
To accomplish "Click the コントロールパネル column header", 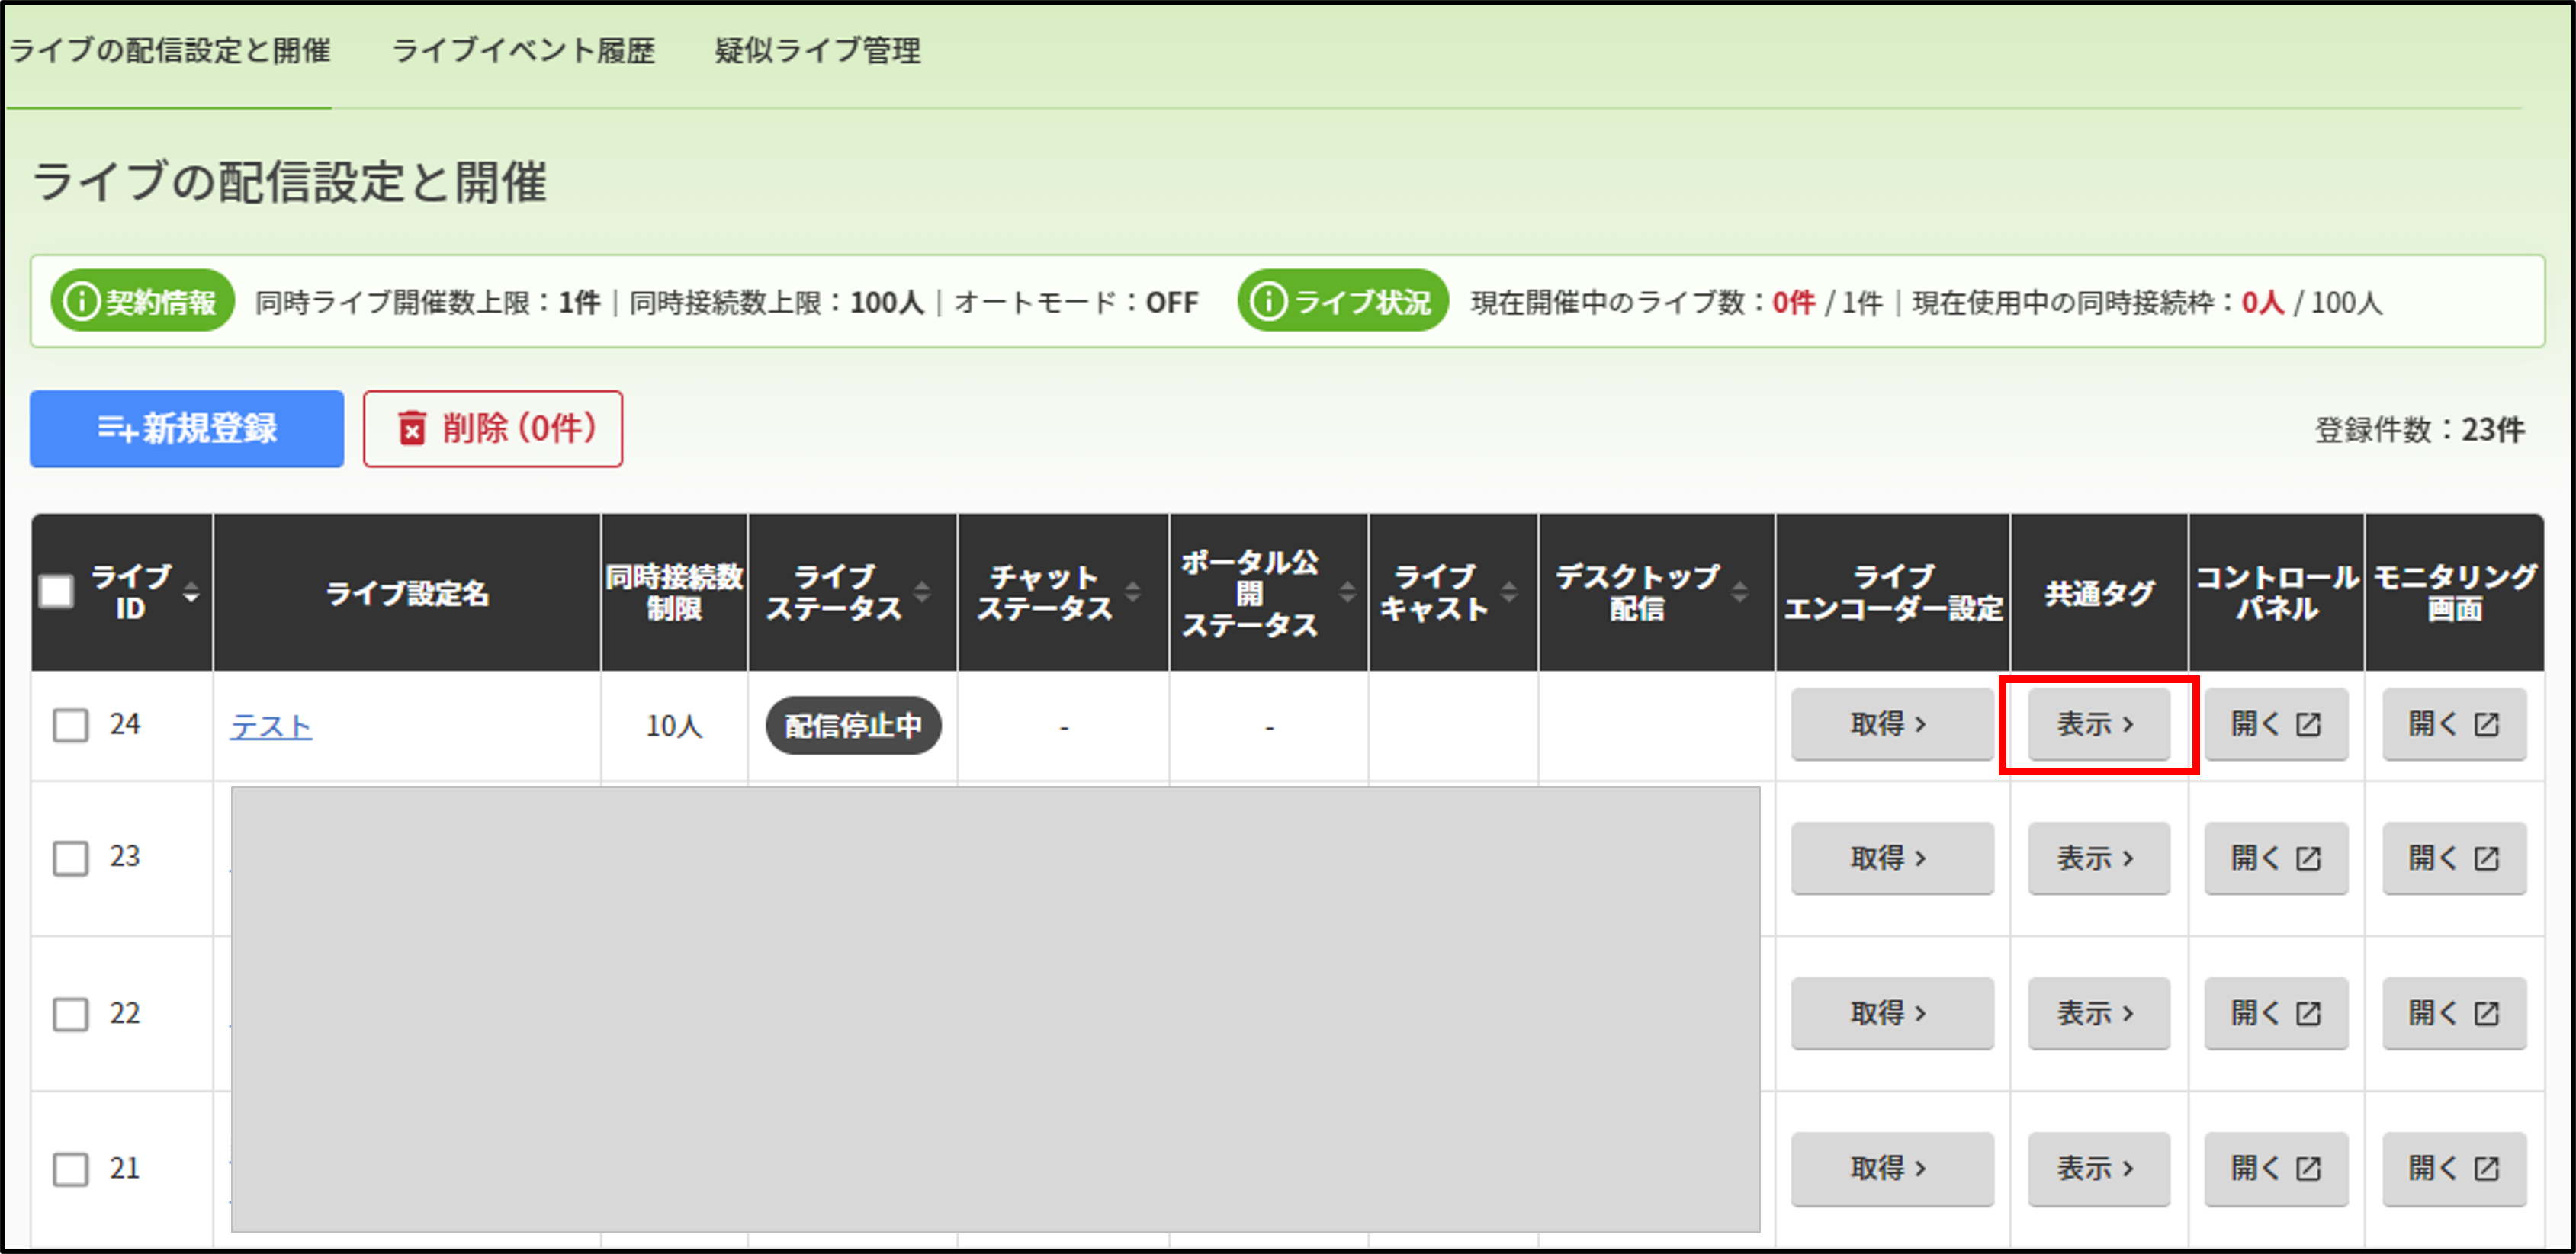I will (x=2277, y=593).
